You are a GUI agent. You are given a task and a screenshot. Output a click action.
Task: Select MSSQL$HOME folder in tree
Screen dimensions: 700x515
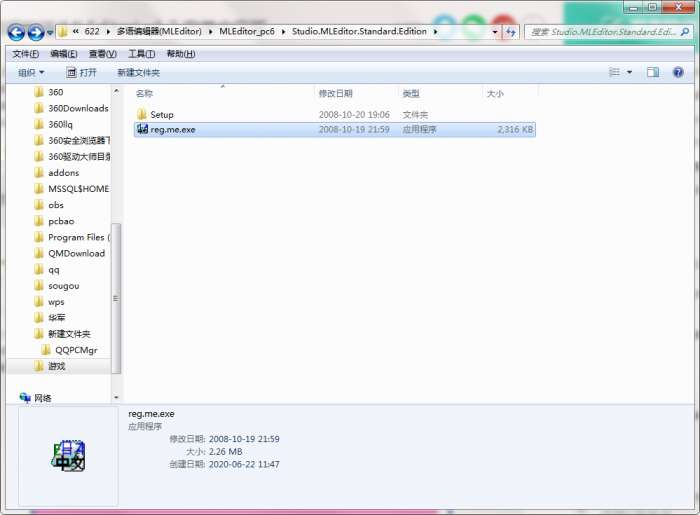click(78, 189)
